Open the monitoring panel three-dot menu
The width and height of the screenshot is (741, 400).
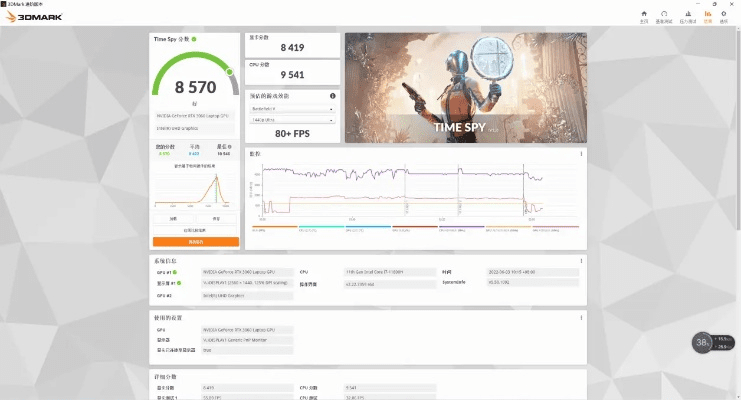click(581, 154)
